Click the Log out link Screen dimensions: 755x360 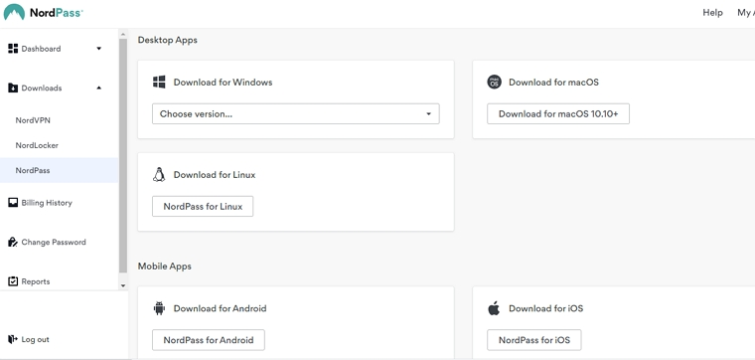click(x=35, y=339)
